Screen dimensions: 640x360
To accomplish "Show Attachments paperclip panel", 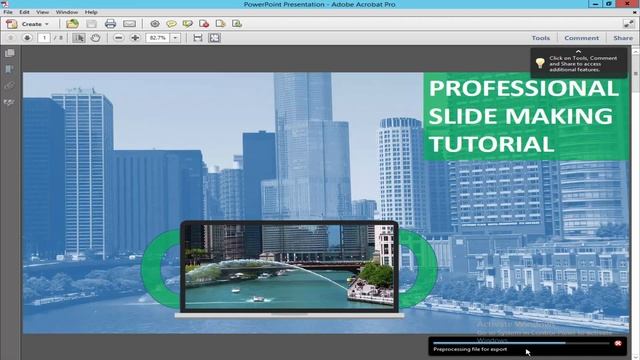I will [9, 86].
